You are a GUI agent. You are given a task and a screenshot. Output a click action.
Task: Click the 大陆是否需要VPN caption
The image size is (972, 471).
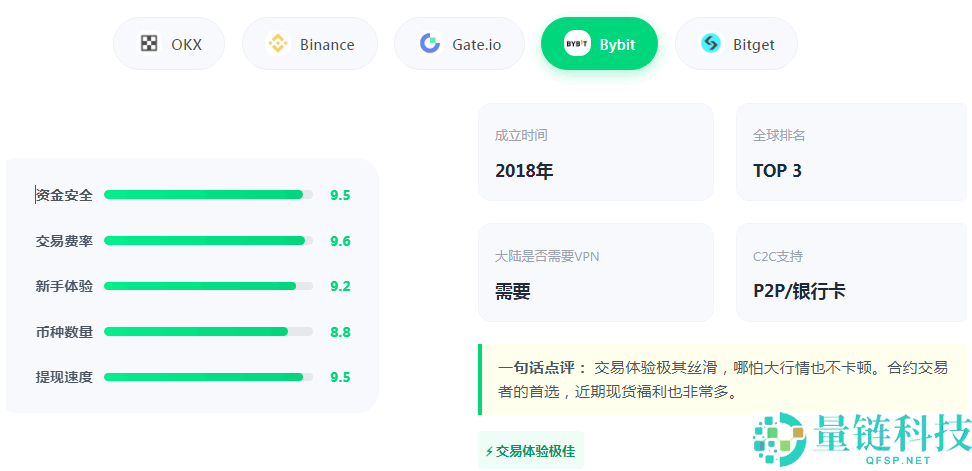[547, 257]
